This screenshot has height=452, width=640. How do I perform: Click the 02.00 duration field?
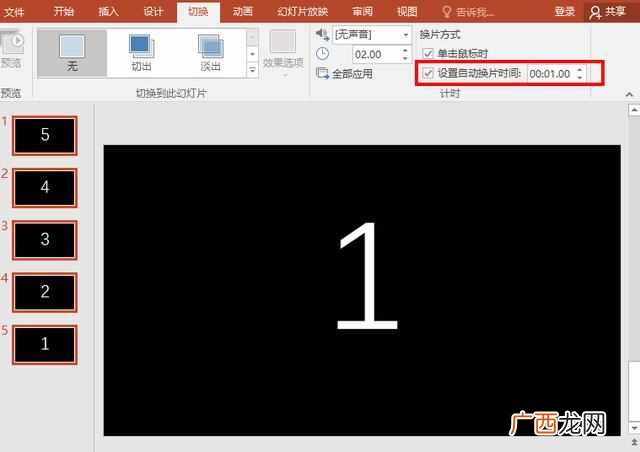[x=376, y=54]
